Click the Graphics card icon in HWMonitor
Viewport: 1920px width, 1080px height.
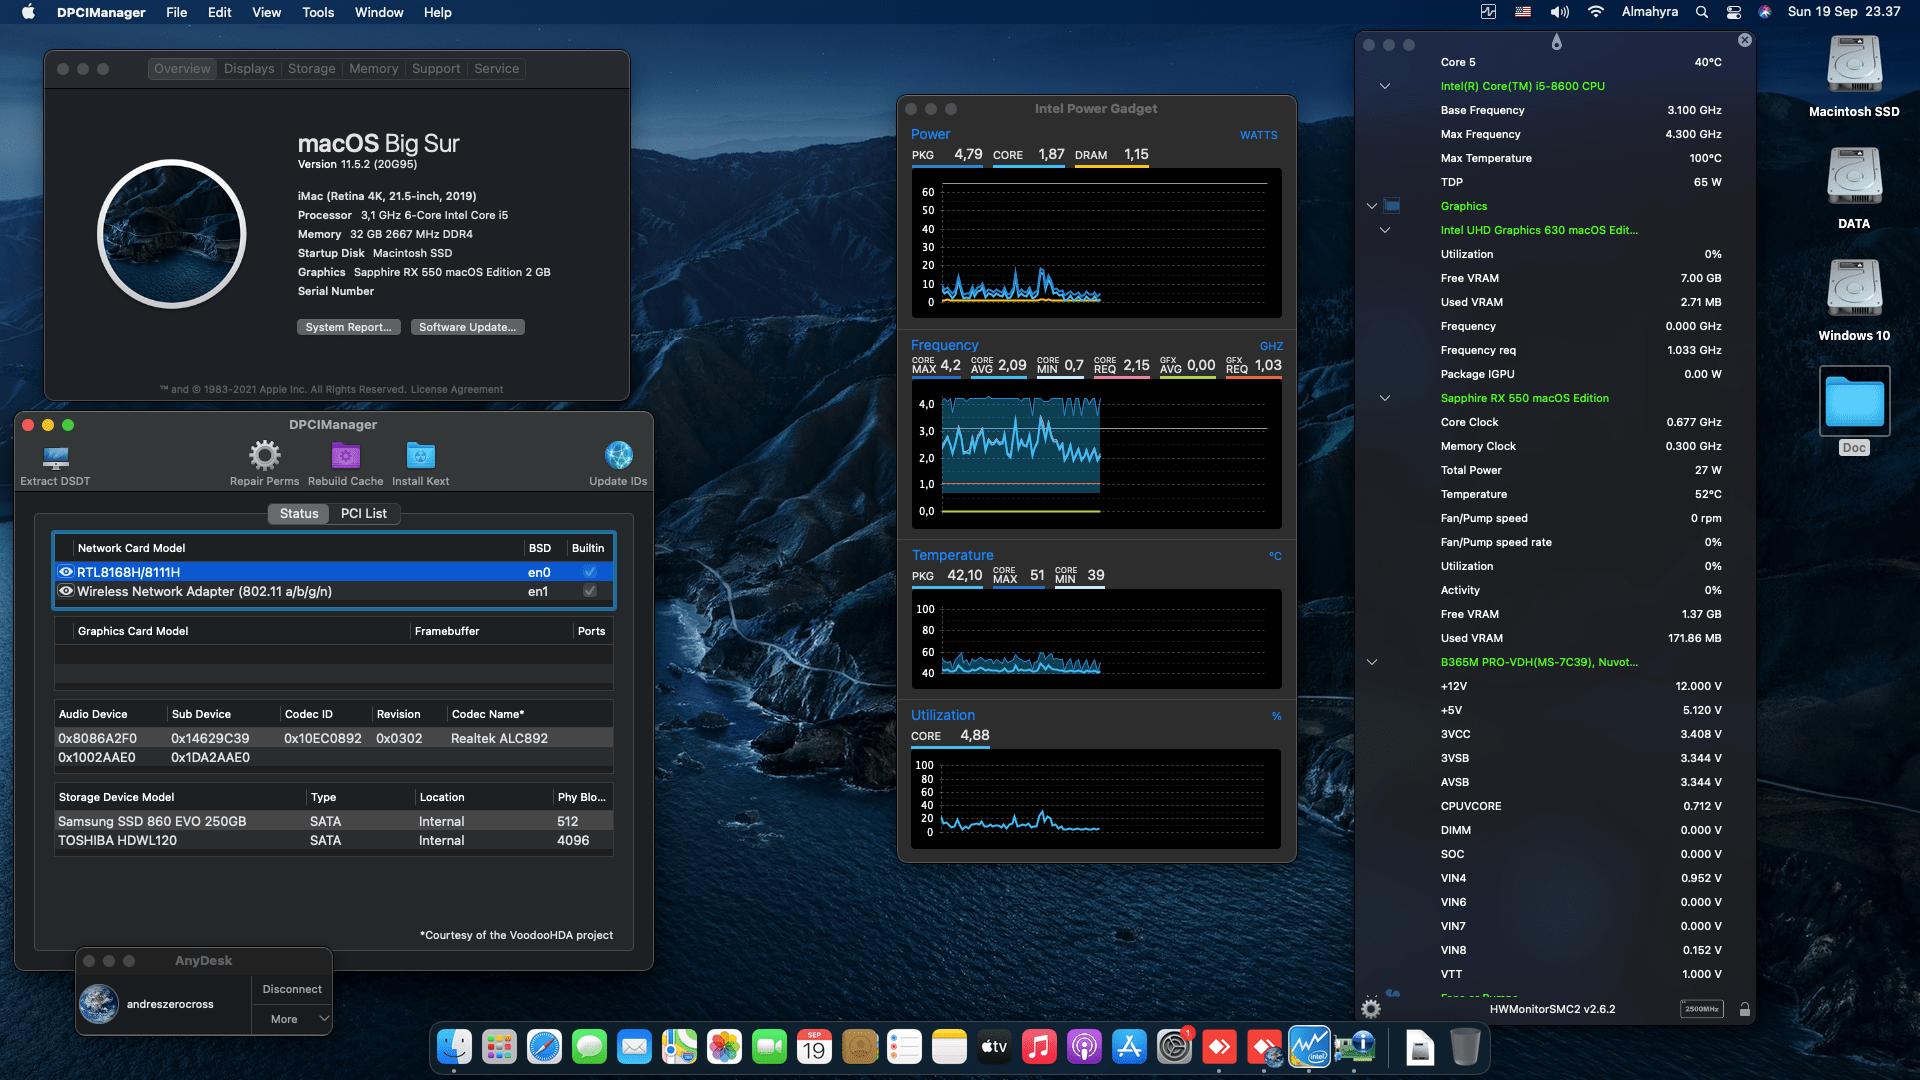[1392, 206]
